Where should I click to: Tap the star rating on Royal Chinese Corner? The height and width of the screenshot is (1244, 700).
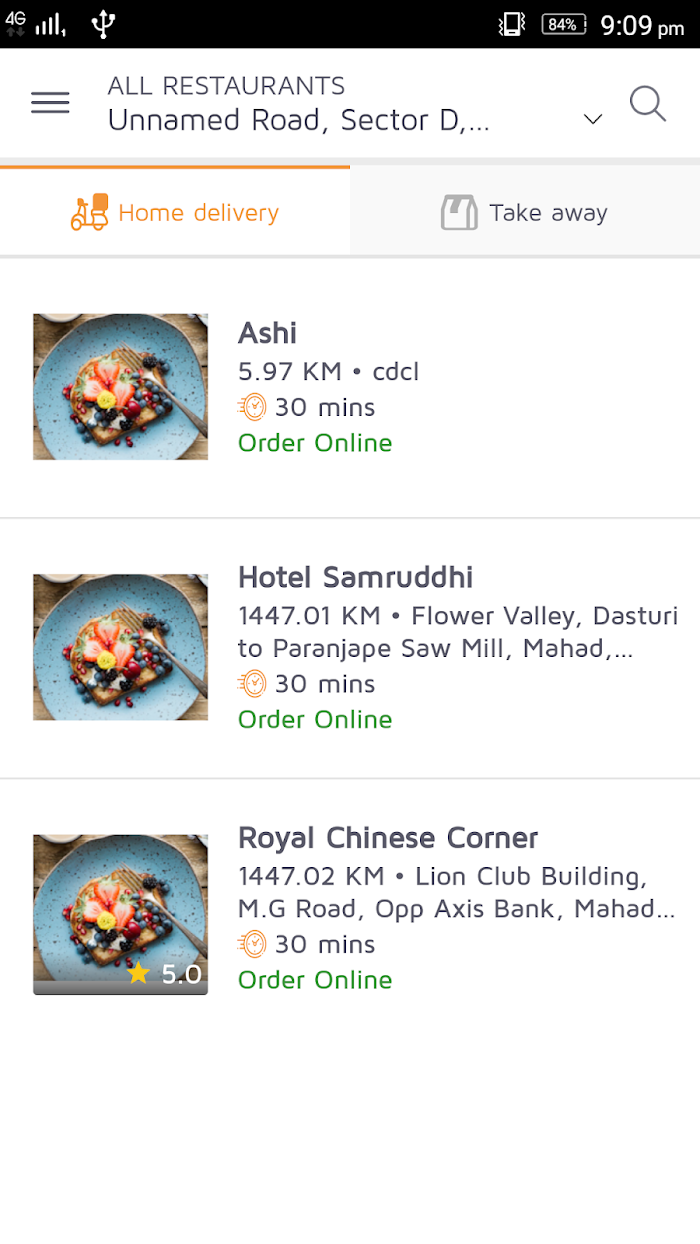(x=165, y=974)
